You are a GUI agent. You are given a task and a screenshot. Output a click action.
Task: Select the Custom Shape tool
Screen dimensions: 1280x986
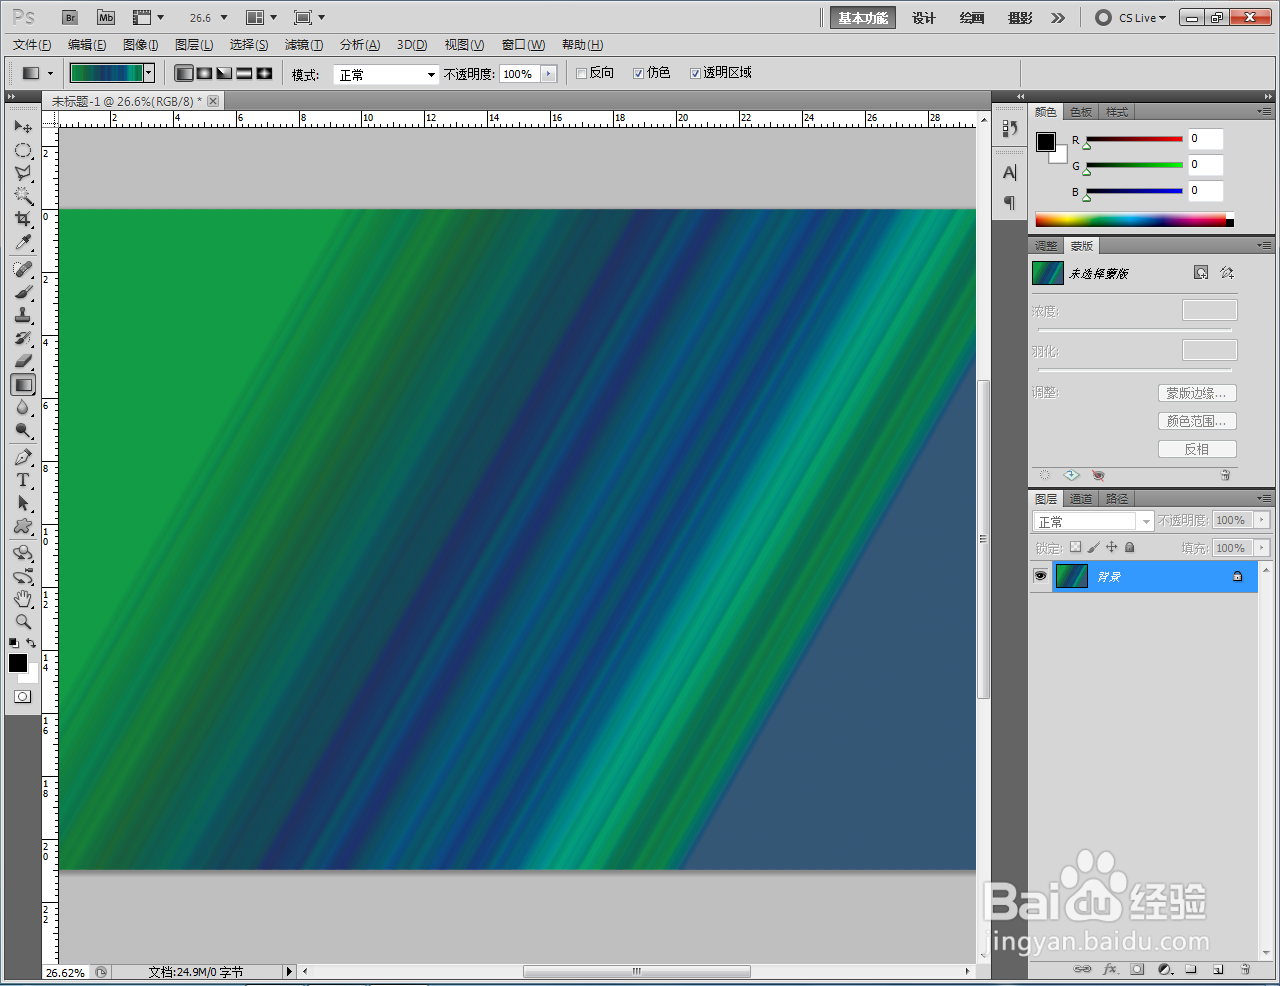(23, 526)
